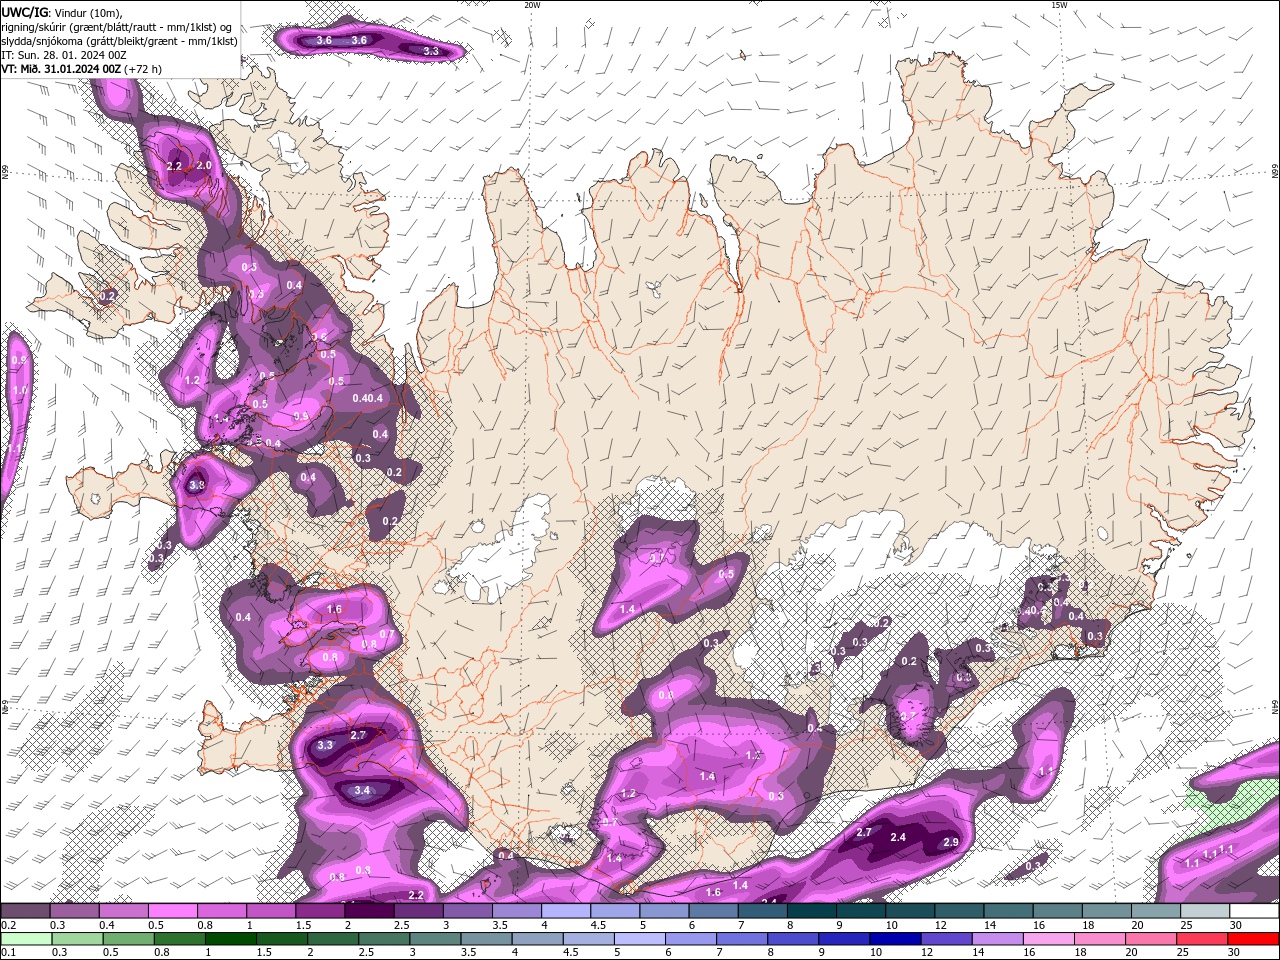Click the "3.8" precipitation value on map
Viewport: 1280px width, 960px height.
(x=197, y=486)
